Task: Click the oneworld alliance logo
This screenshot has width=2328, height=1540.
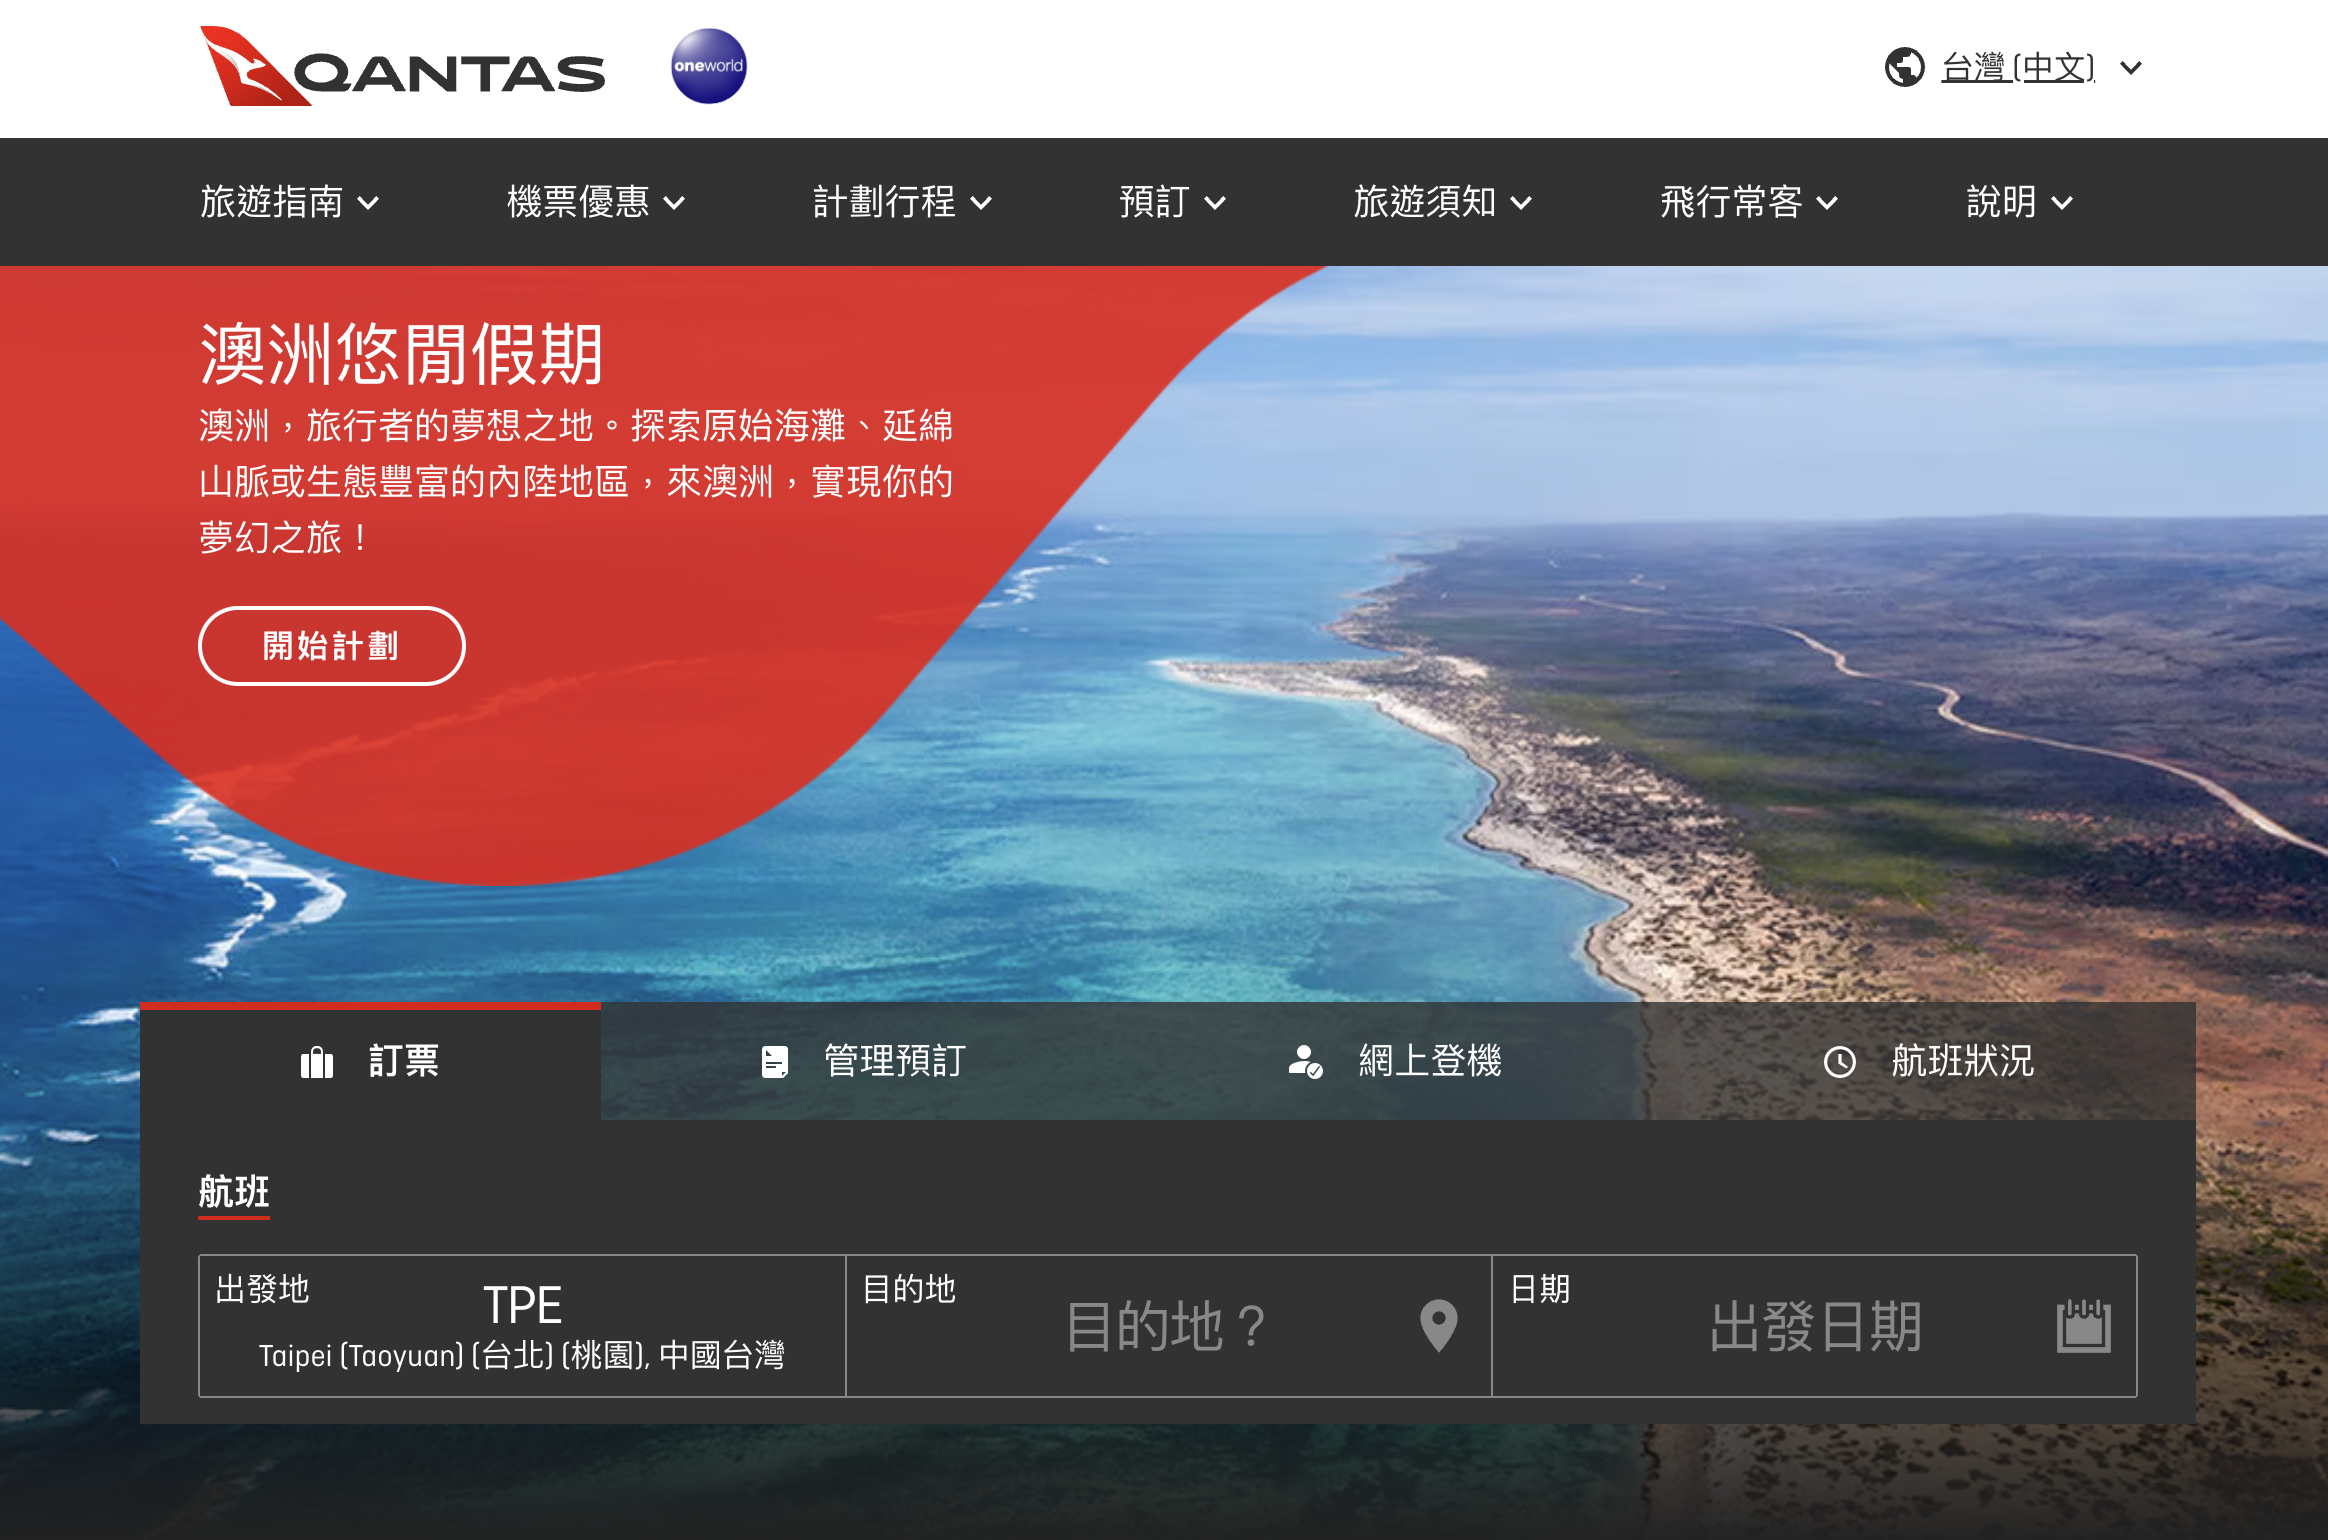Action: [711, 64]
